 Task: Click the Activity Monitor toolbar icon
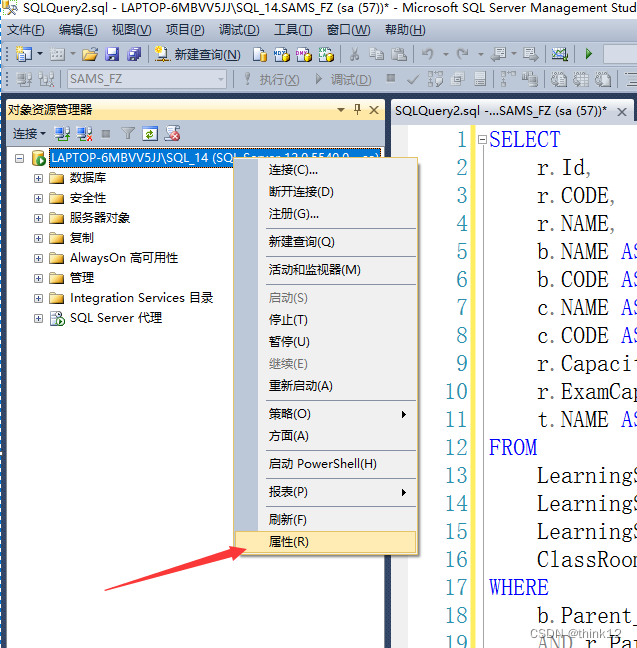[560, 54]
